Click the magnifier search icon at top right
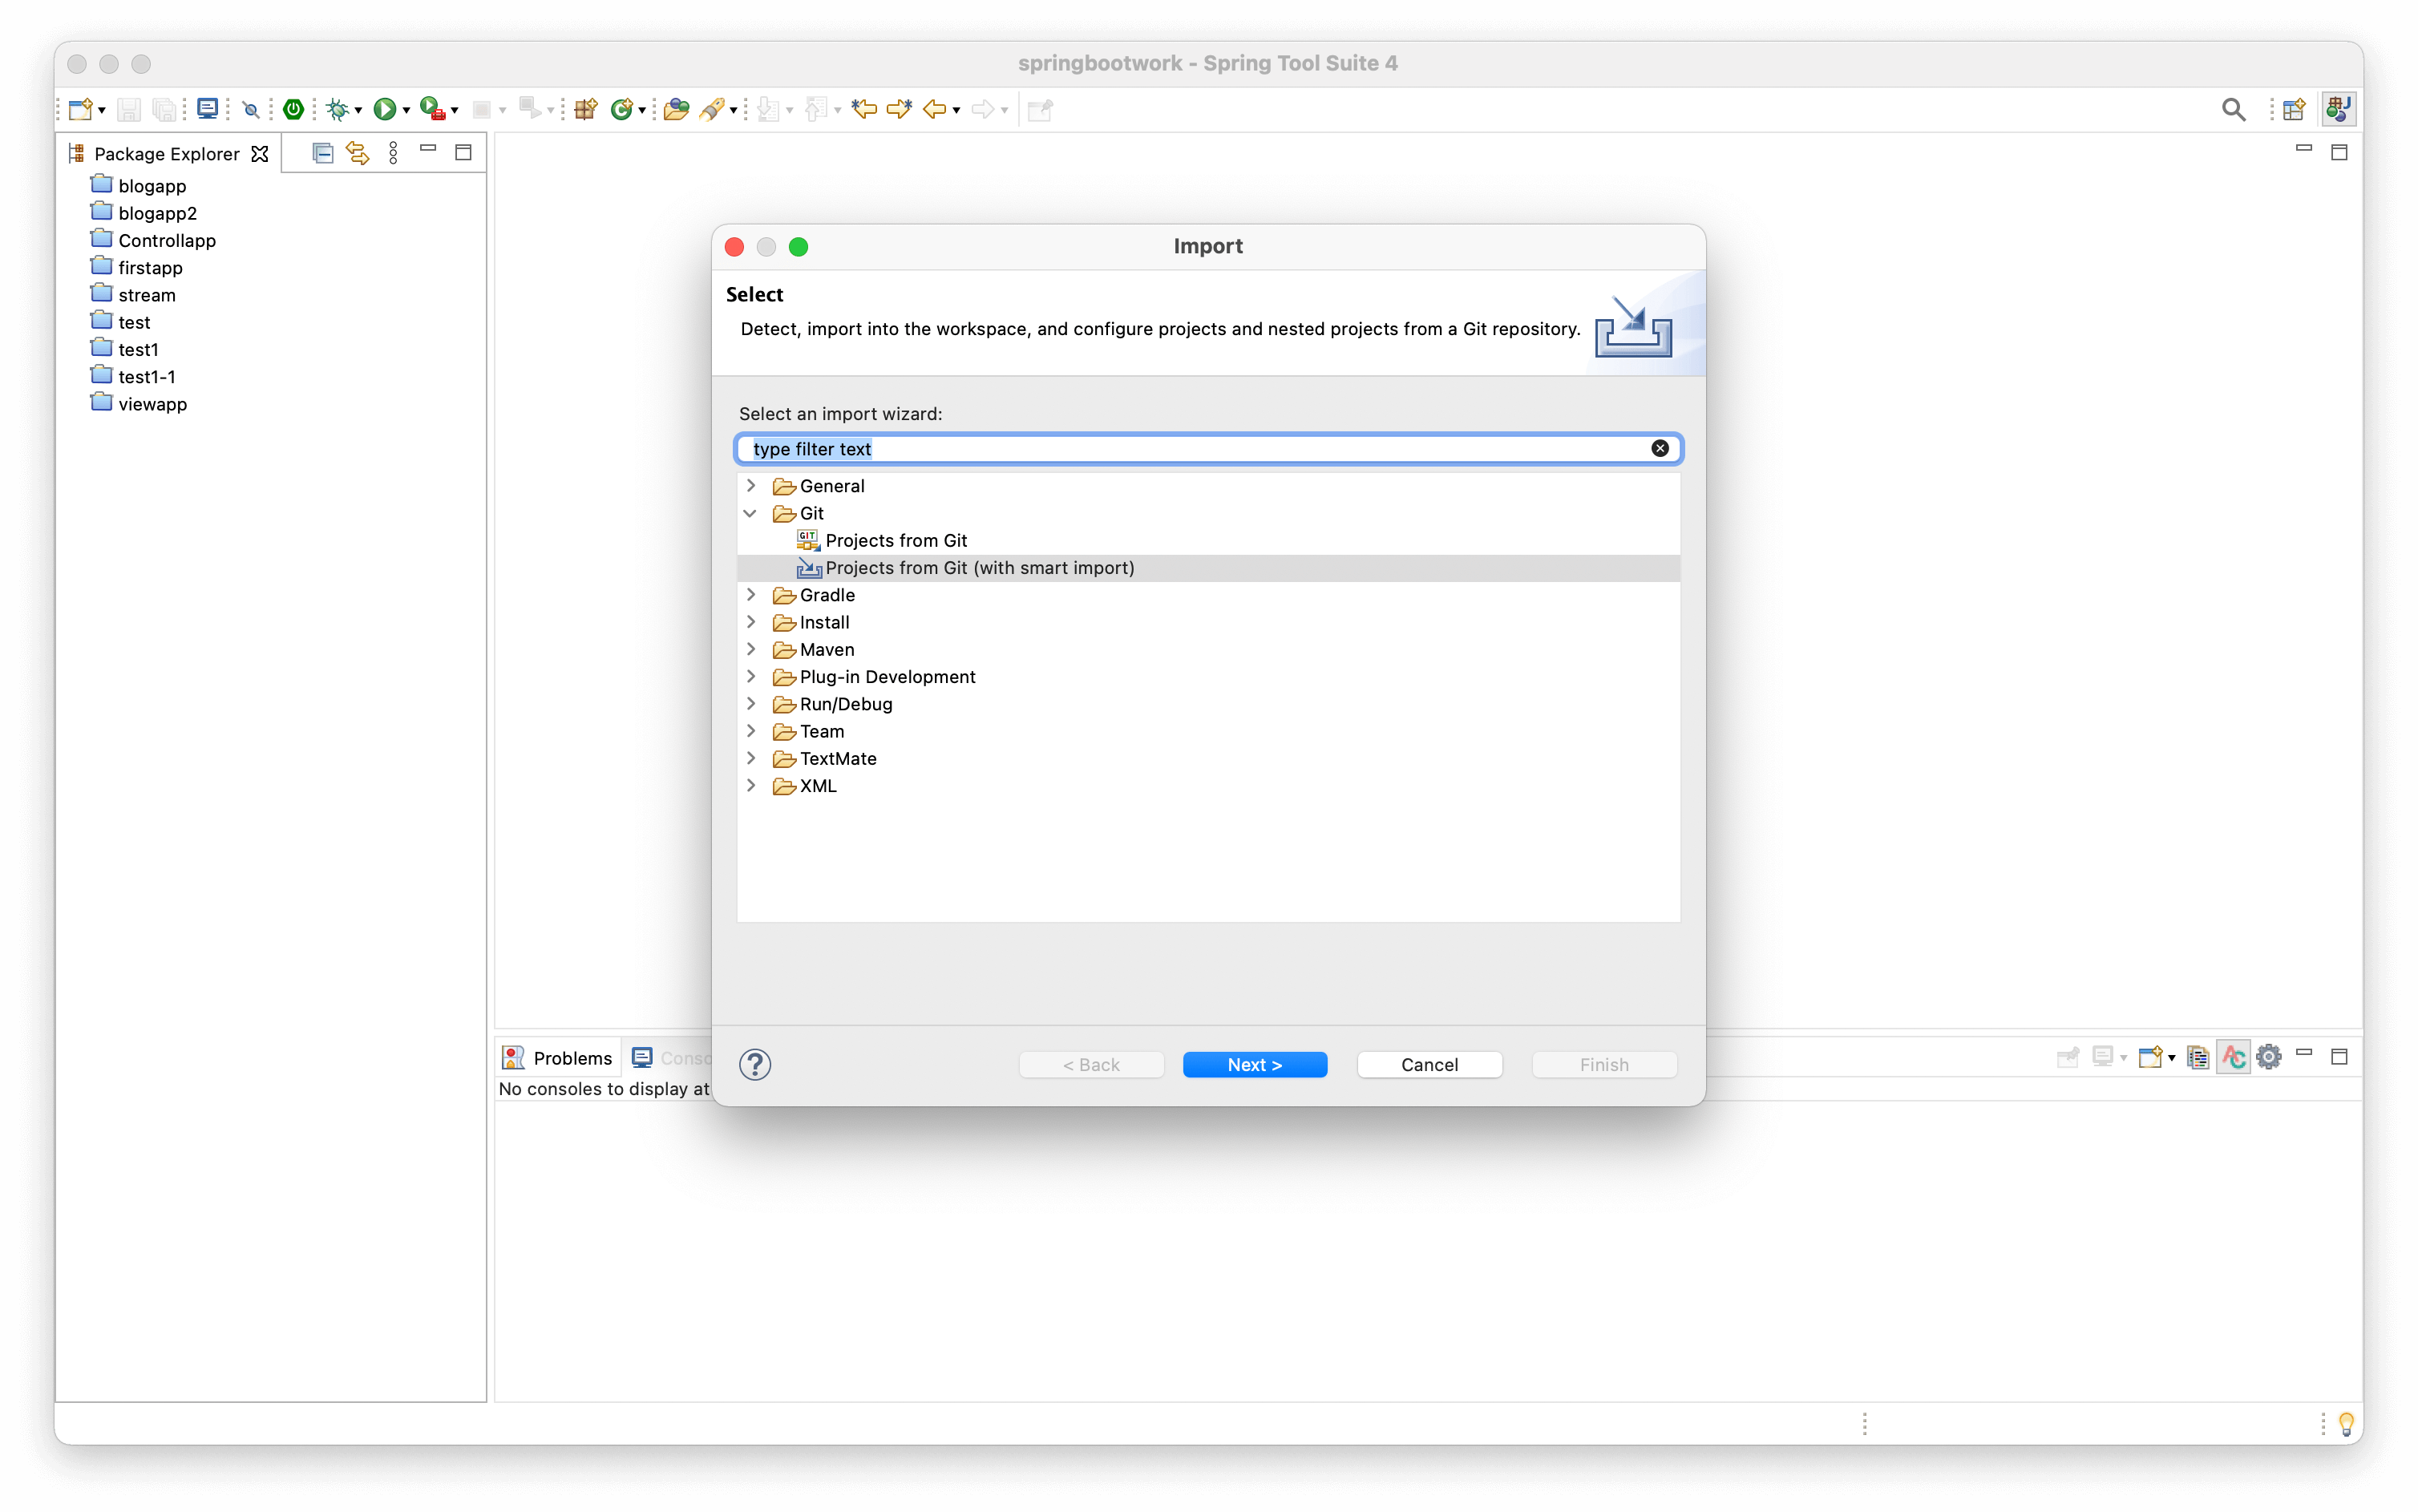Screen dimensions: 2418x1512 tap(2233, 109)
